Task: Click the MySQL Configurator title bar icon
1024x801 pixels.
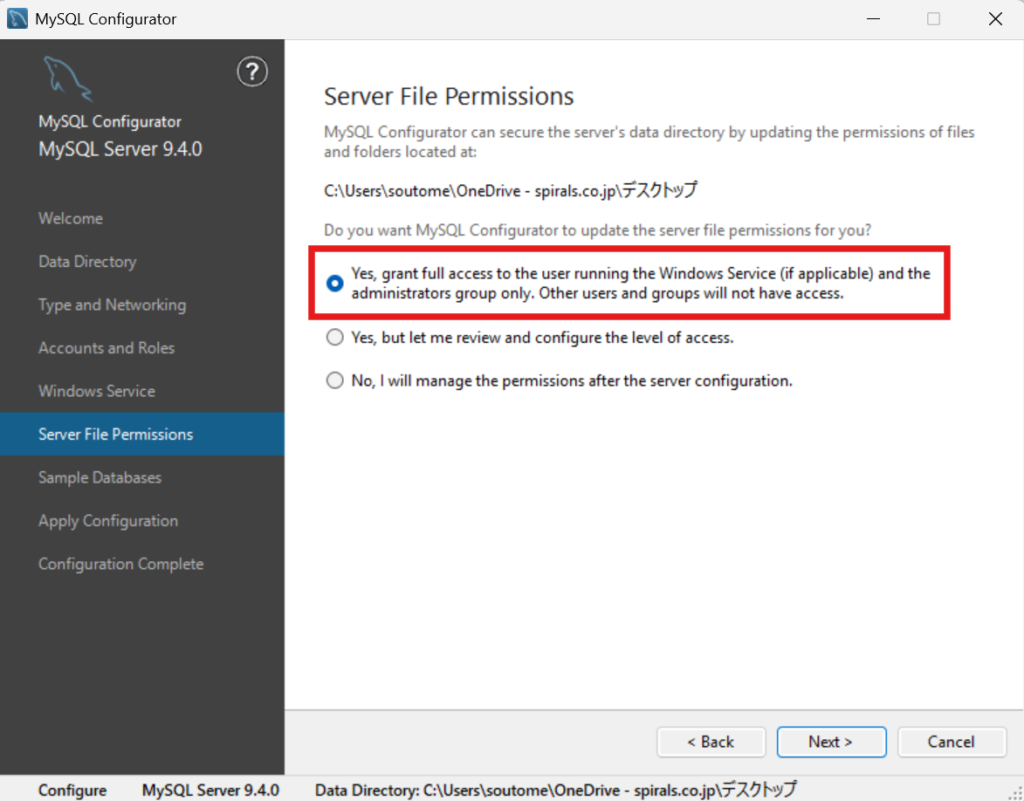Action: (x=17, y=19)
